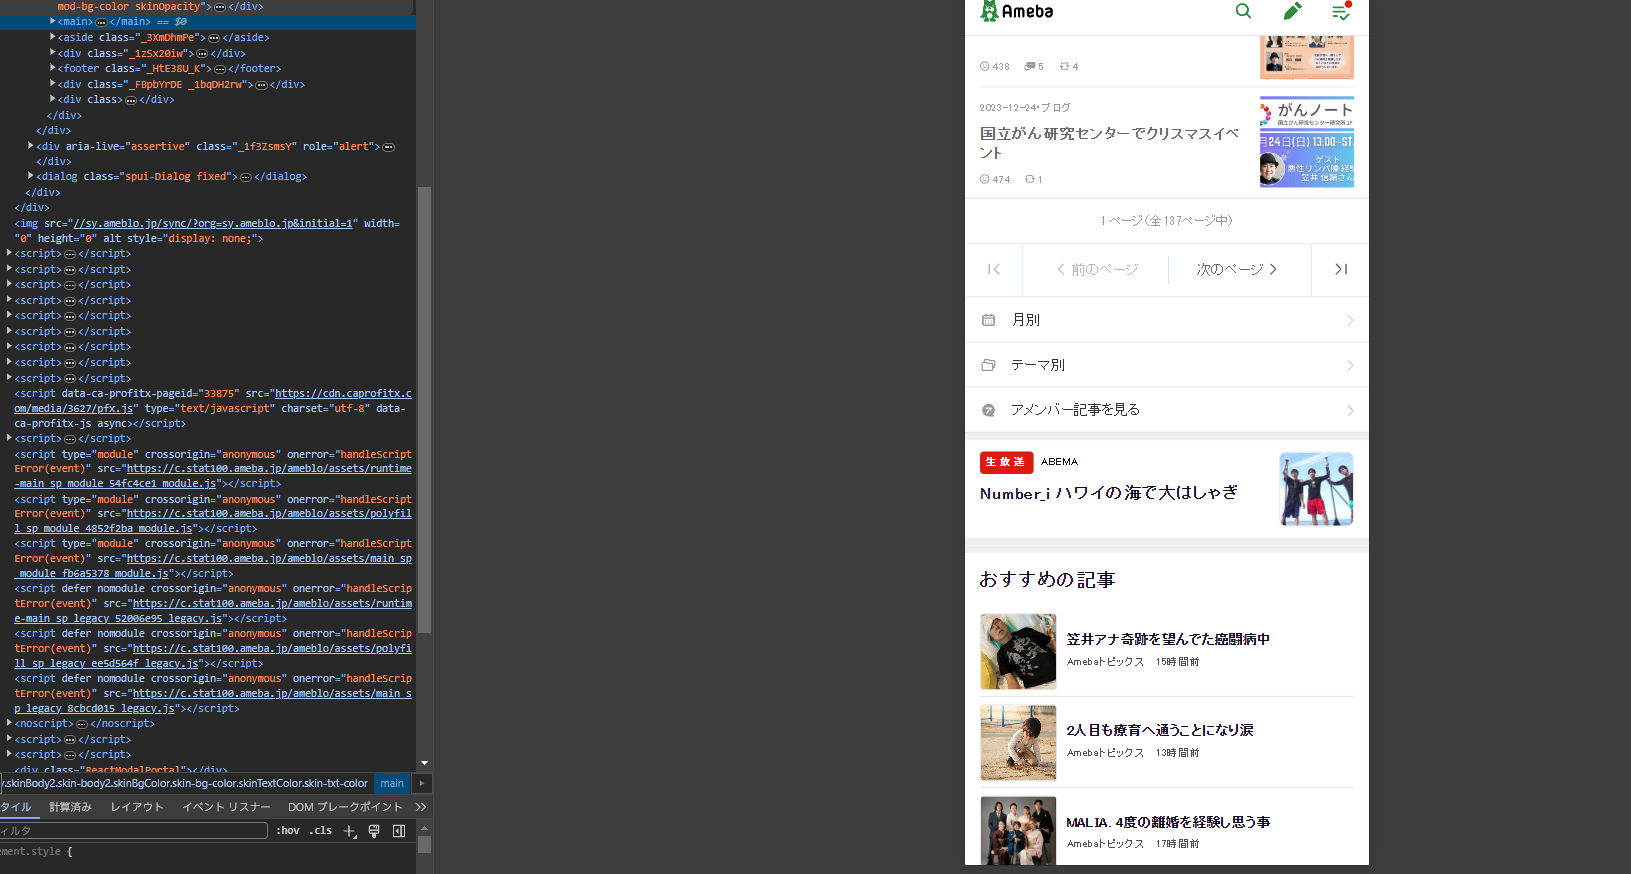The width and height of the screenshot is (1631, 874).
Task: Switch to 計算済み tab
Action: [70, 807]
